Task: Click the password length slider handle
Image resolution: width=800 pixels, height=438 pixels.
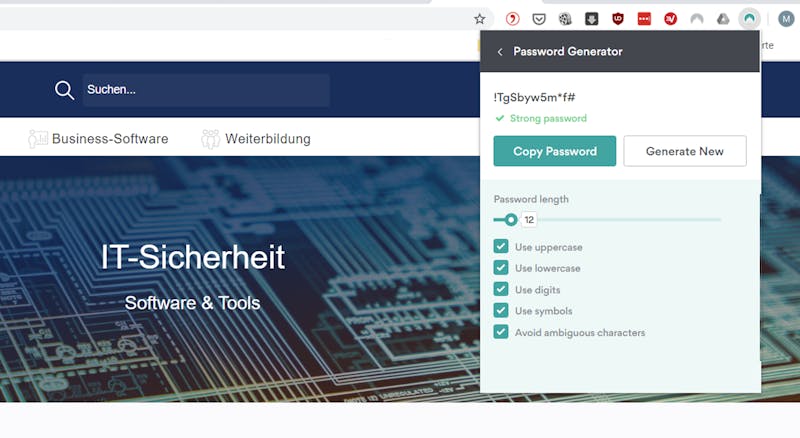Action: click(x=511, y=220)
